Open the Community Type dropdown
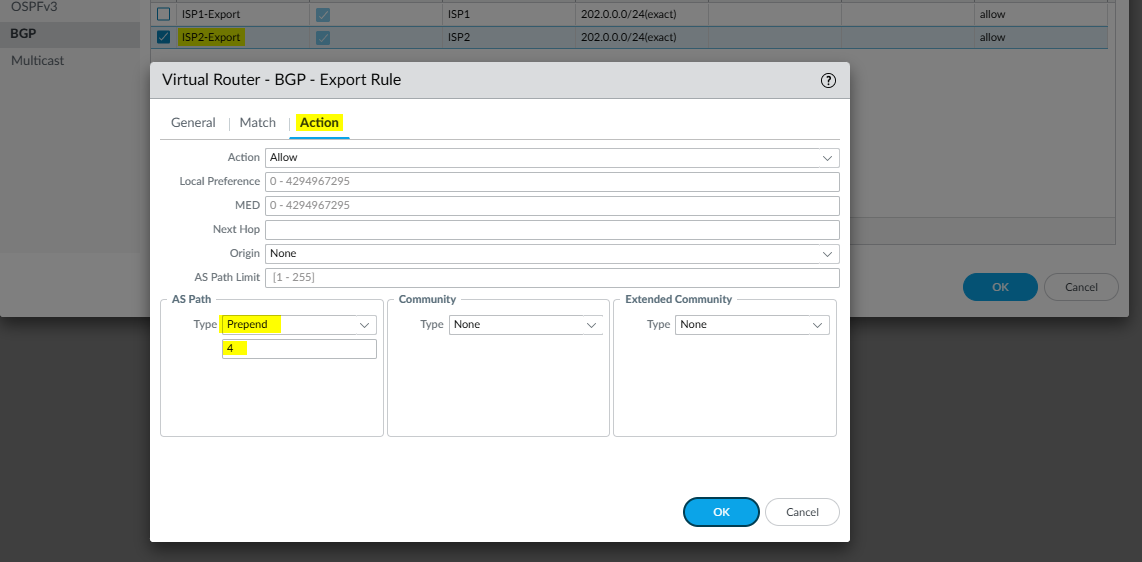 (526, 325)
